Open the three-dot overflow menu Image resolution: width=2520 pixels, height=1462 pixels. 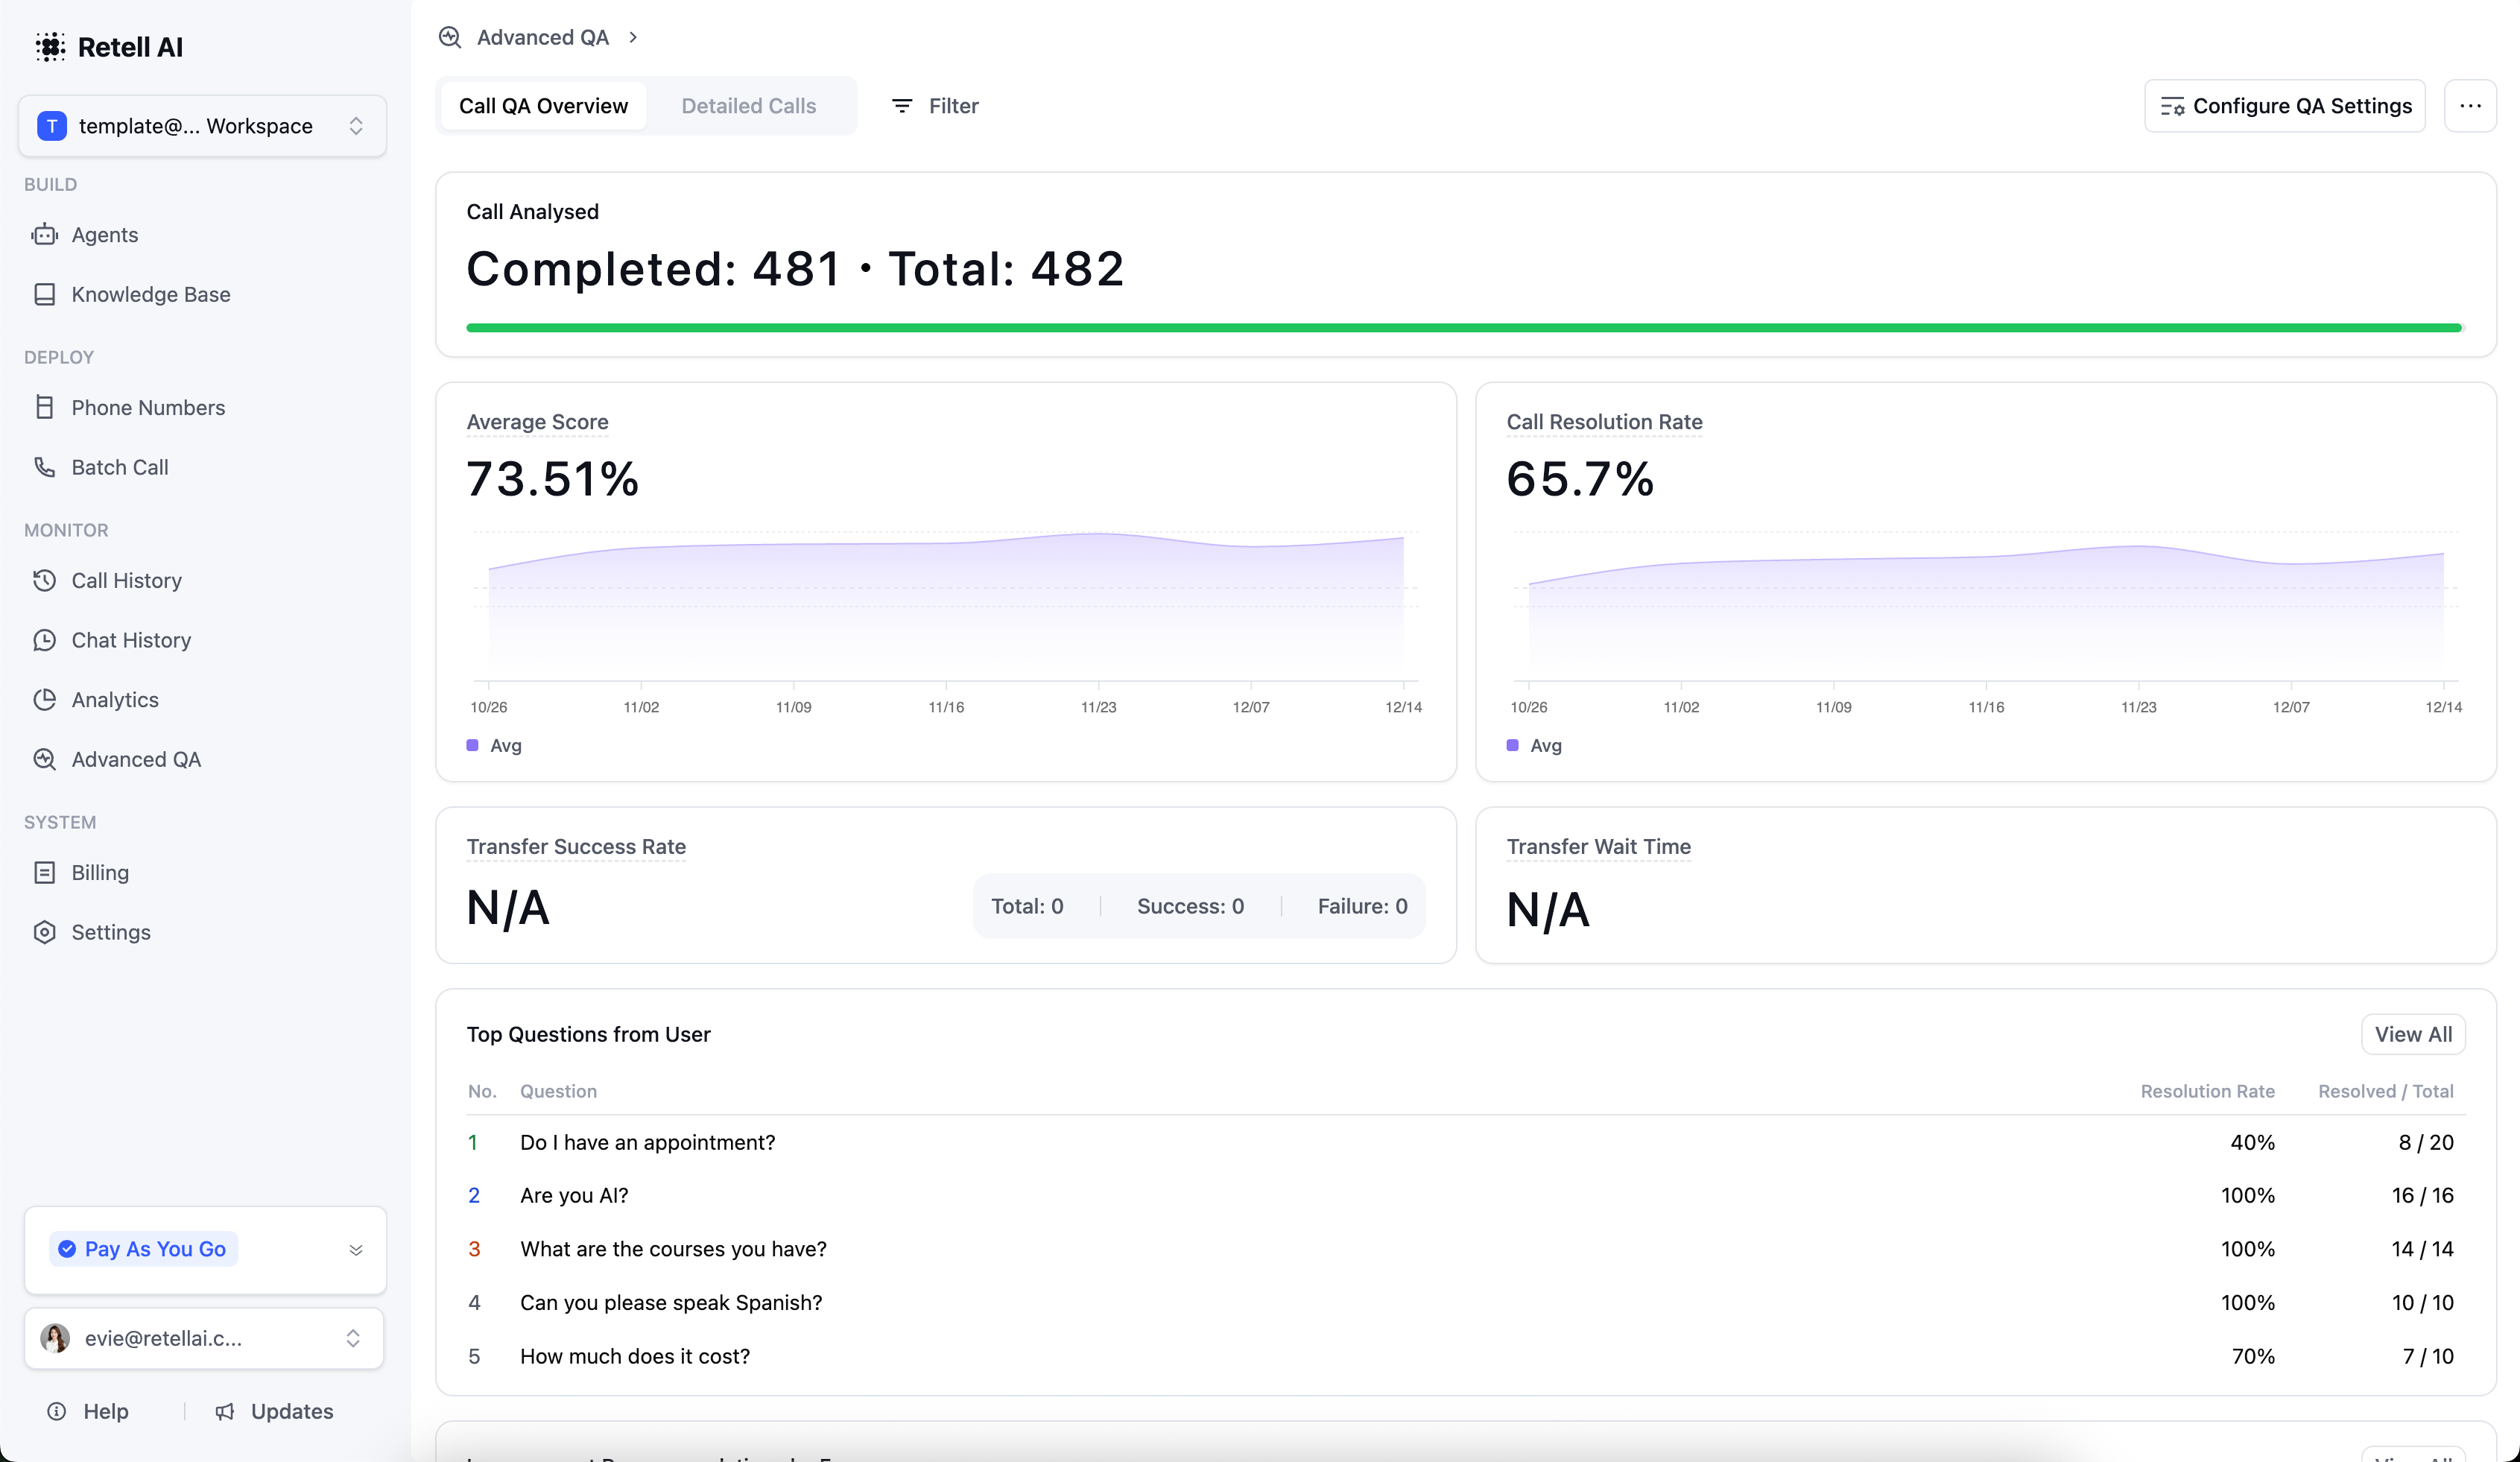coord(2471,105)
